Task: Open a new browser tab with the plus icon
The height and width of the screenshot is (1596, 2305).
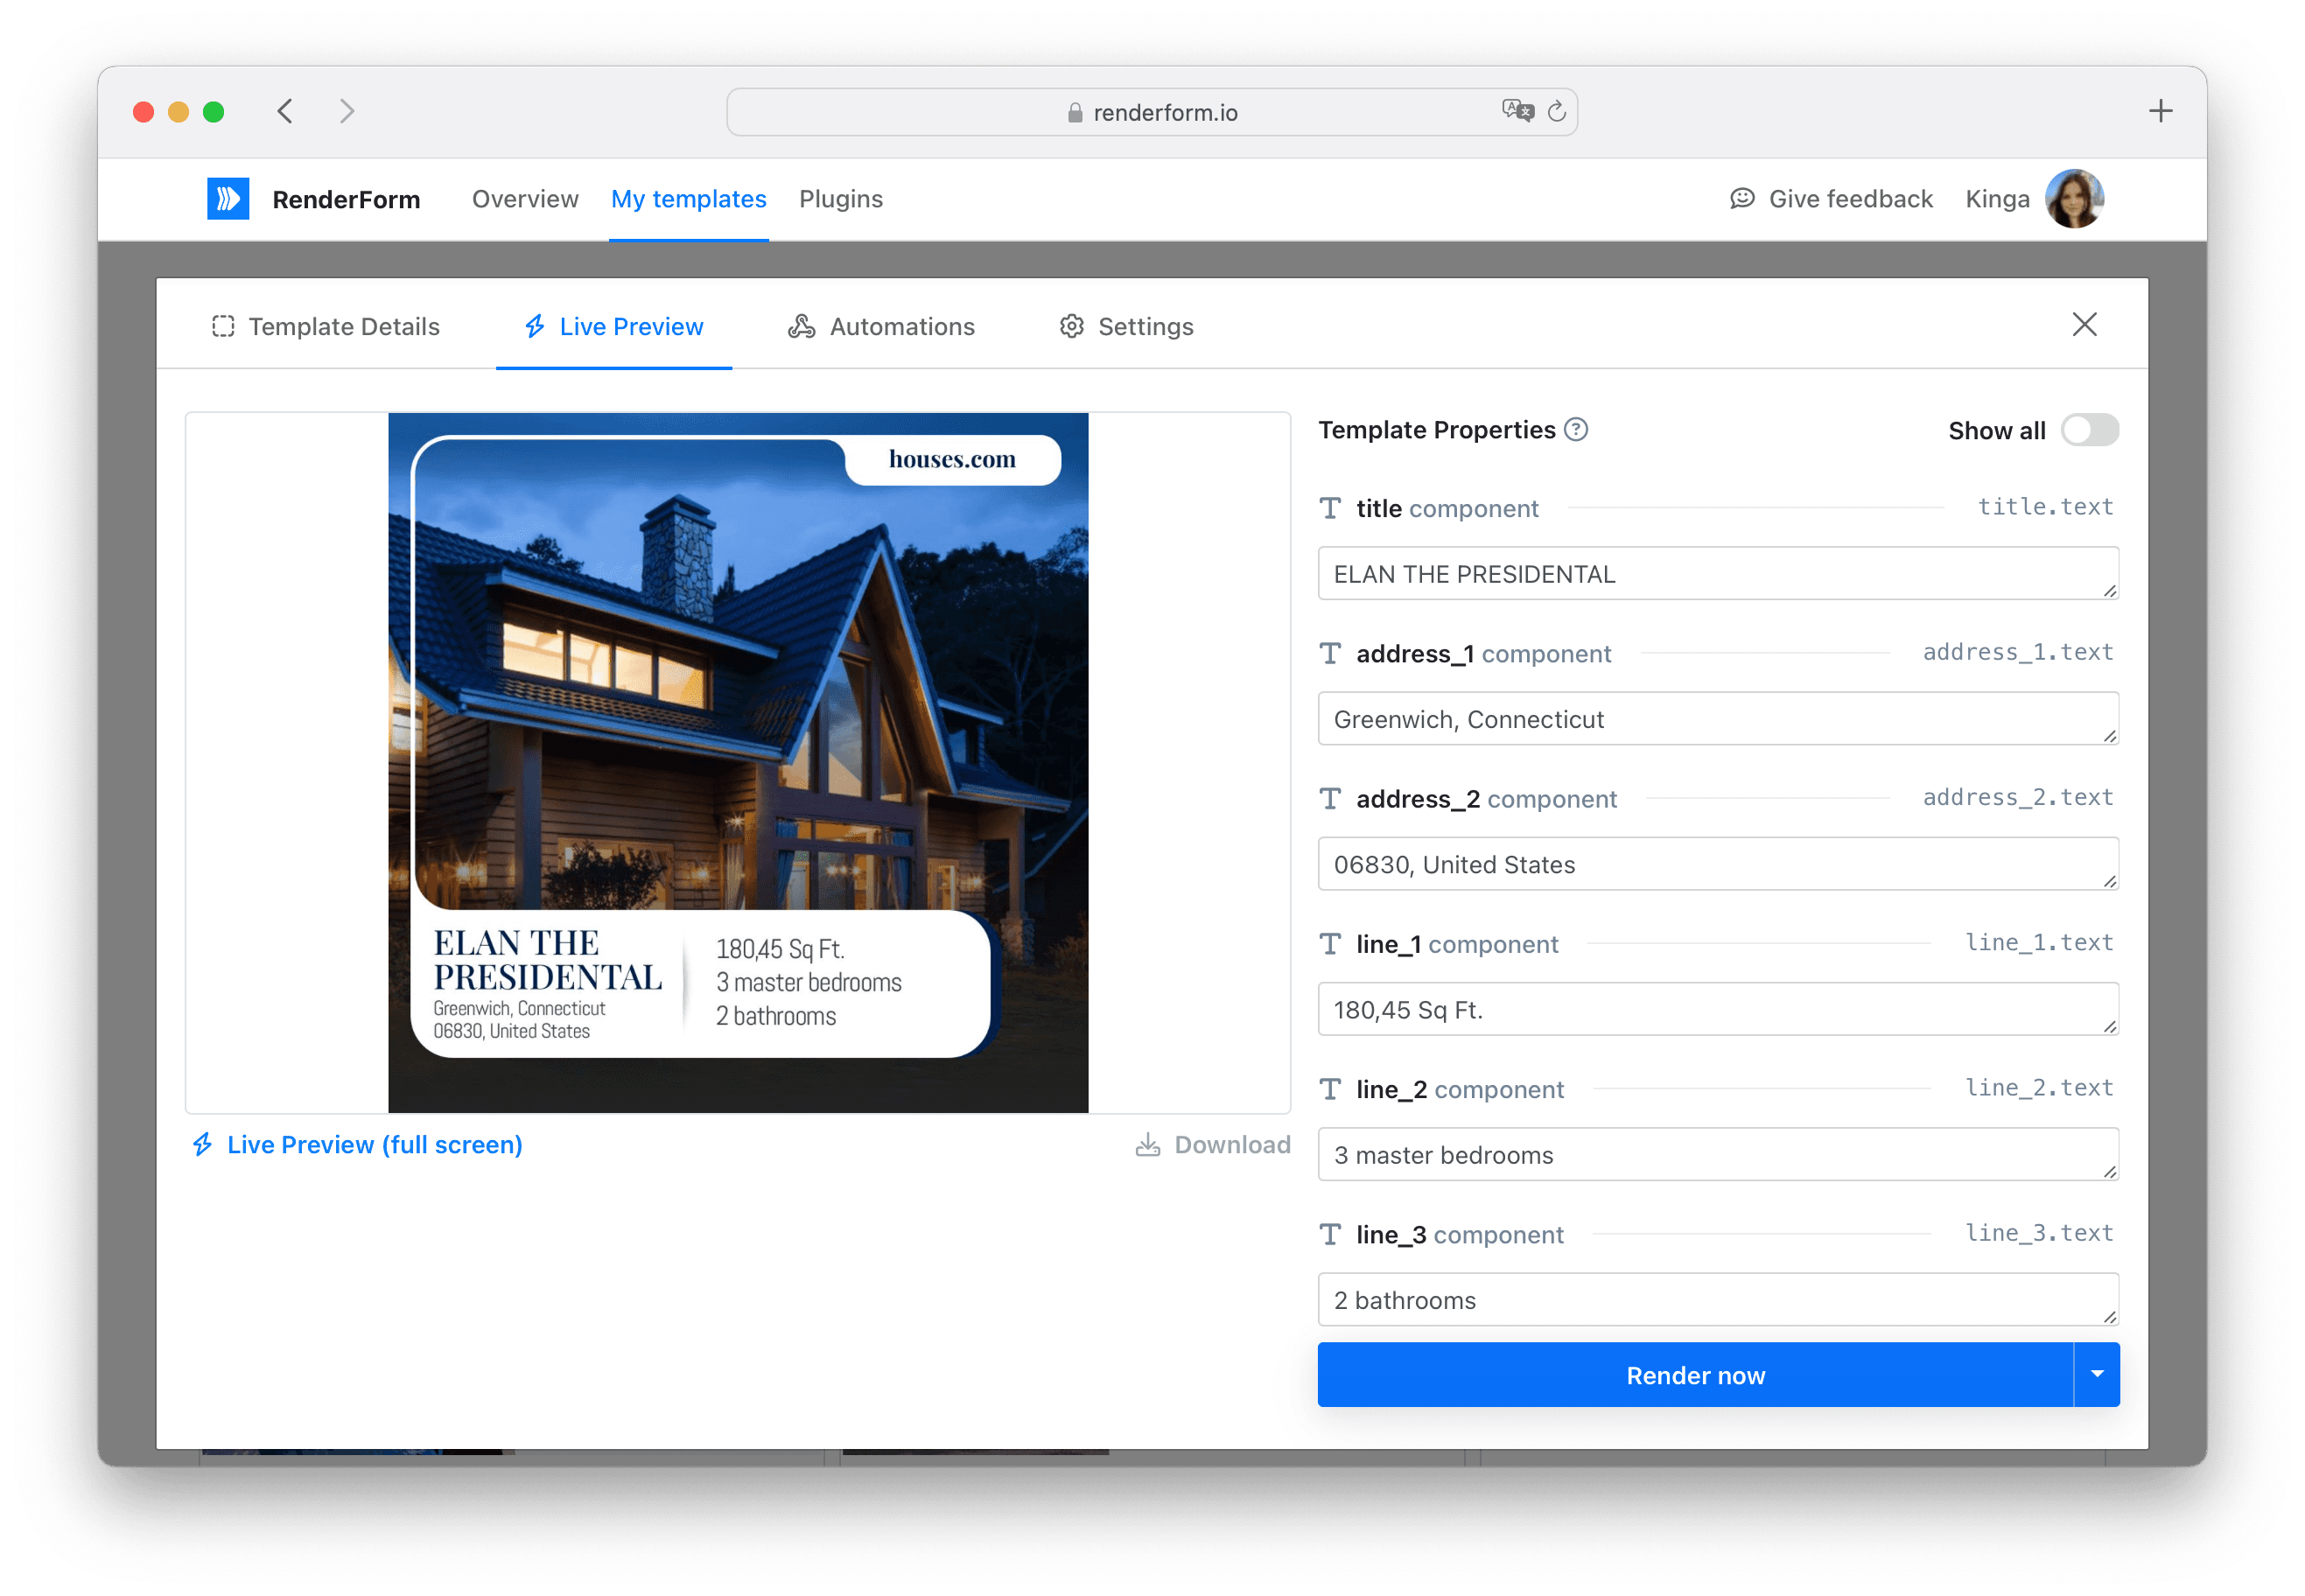Action: point(2160,111)
